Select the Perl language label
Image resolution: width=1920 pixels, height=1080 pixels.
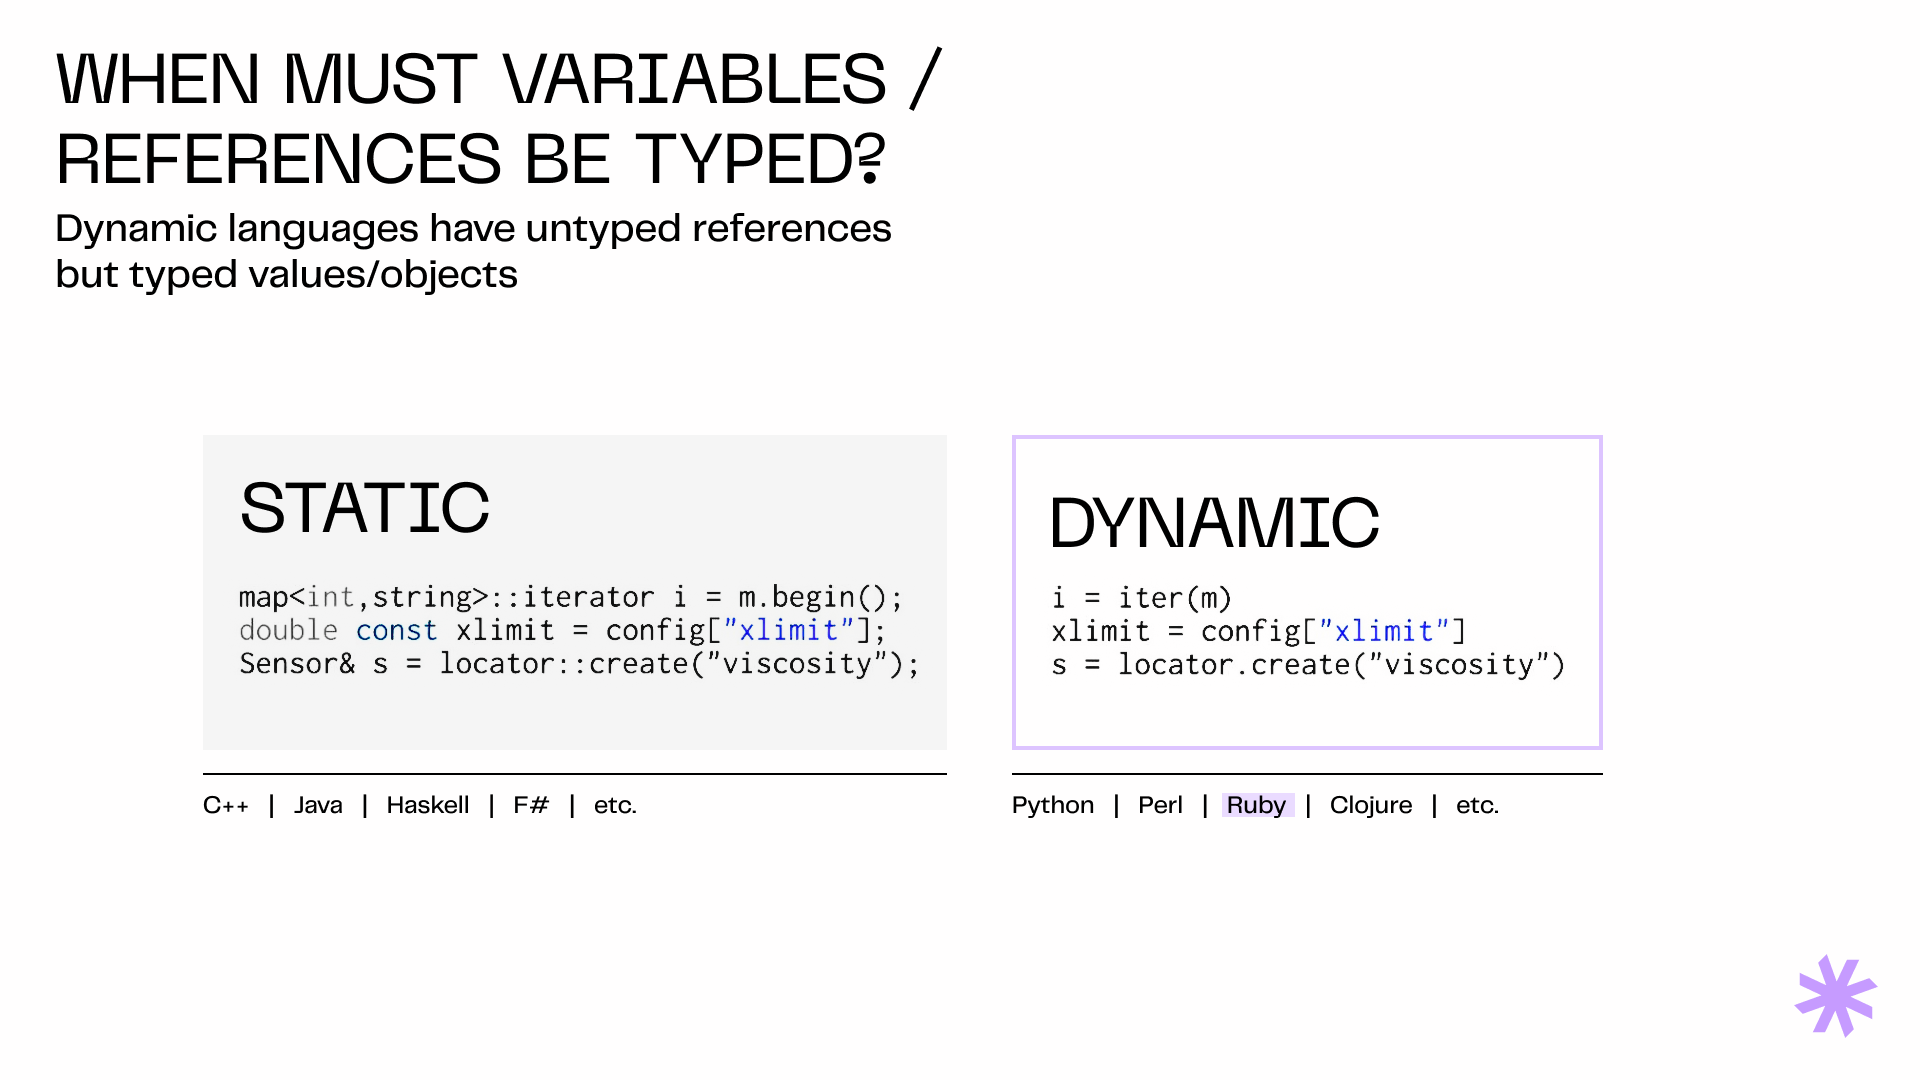pyautogui.click(x=1160, y=805)
